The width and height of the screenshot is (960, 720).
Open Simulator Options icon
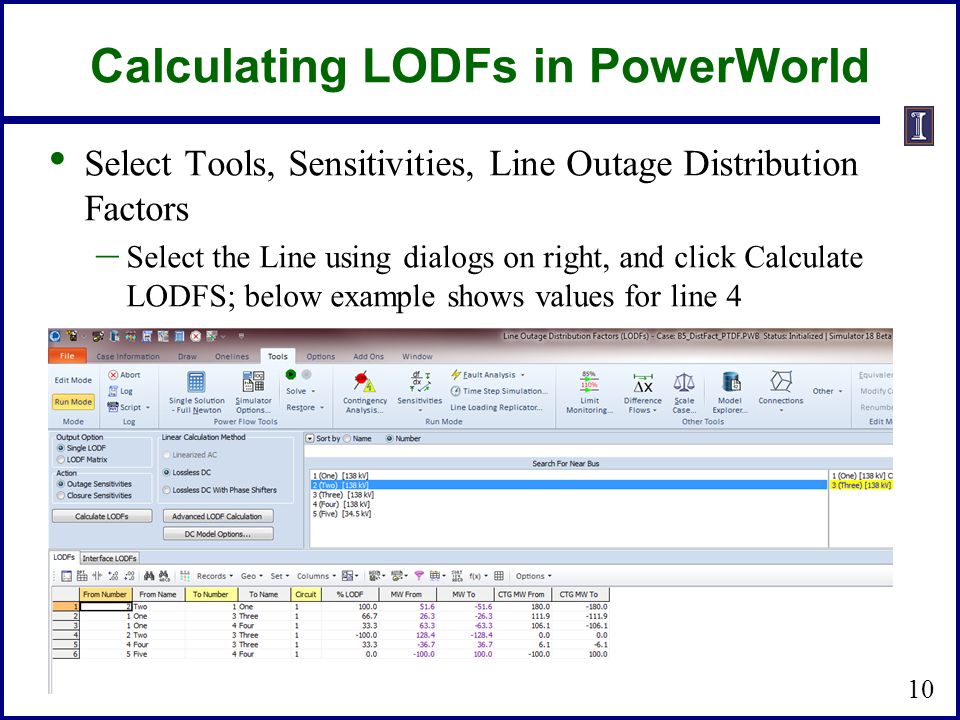point(253,382)
